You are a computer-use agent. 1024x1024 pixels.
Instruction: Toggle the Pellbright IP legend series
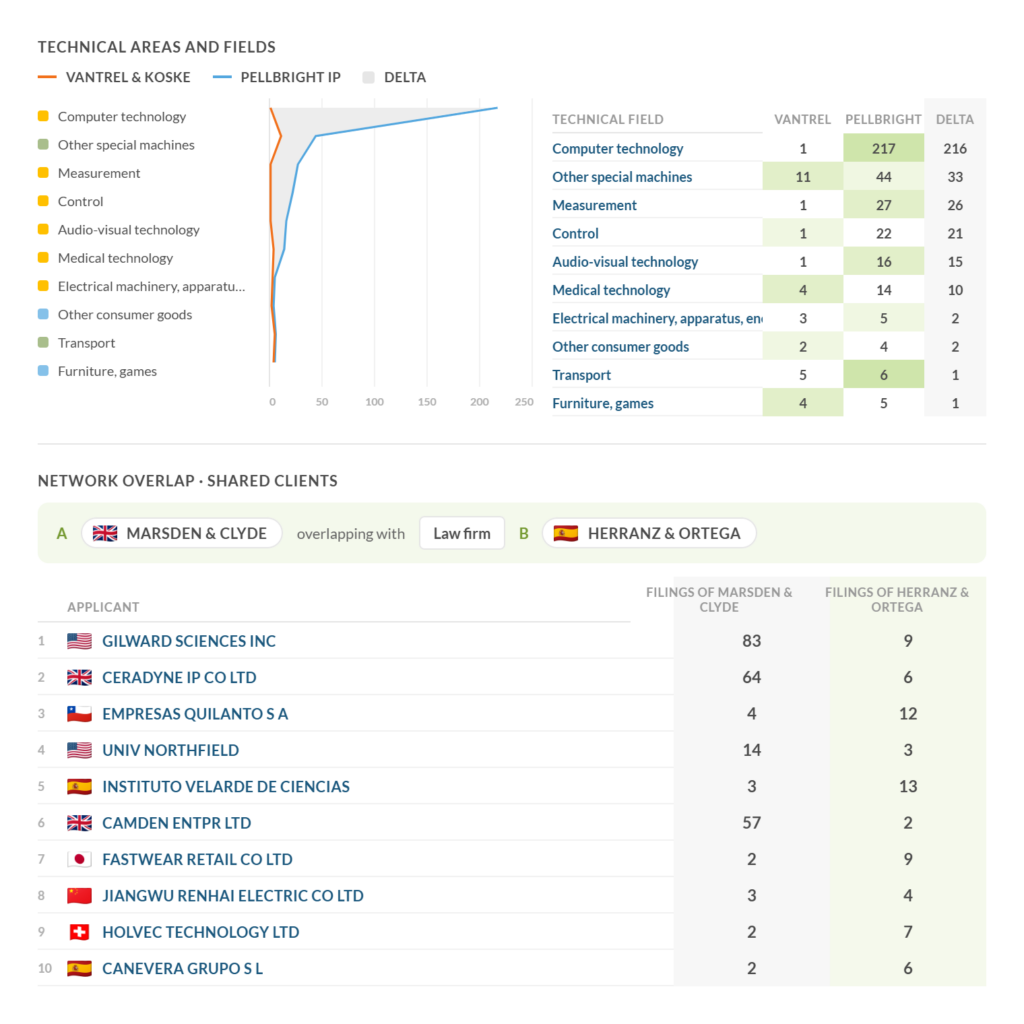[277, 77]
